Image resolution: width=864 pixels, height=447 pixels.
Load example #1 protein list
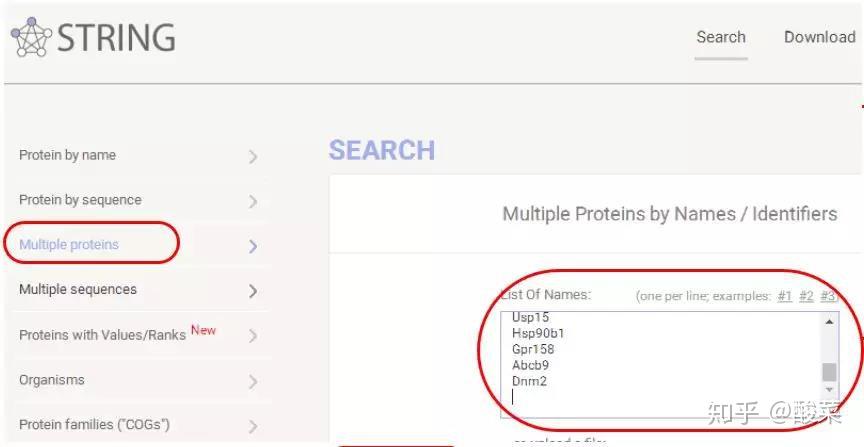pos(785,296)
